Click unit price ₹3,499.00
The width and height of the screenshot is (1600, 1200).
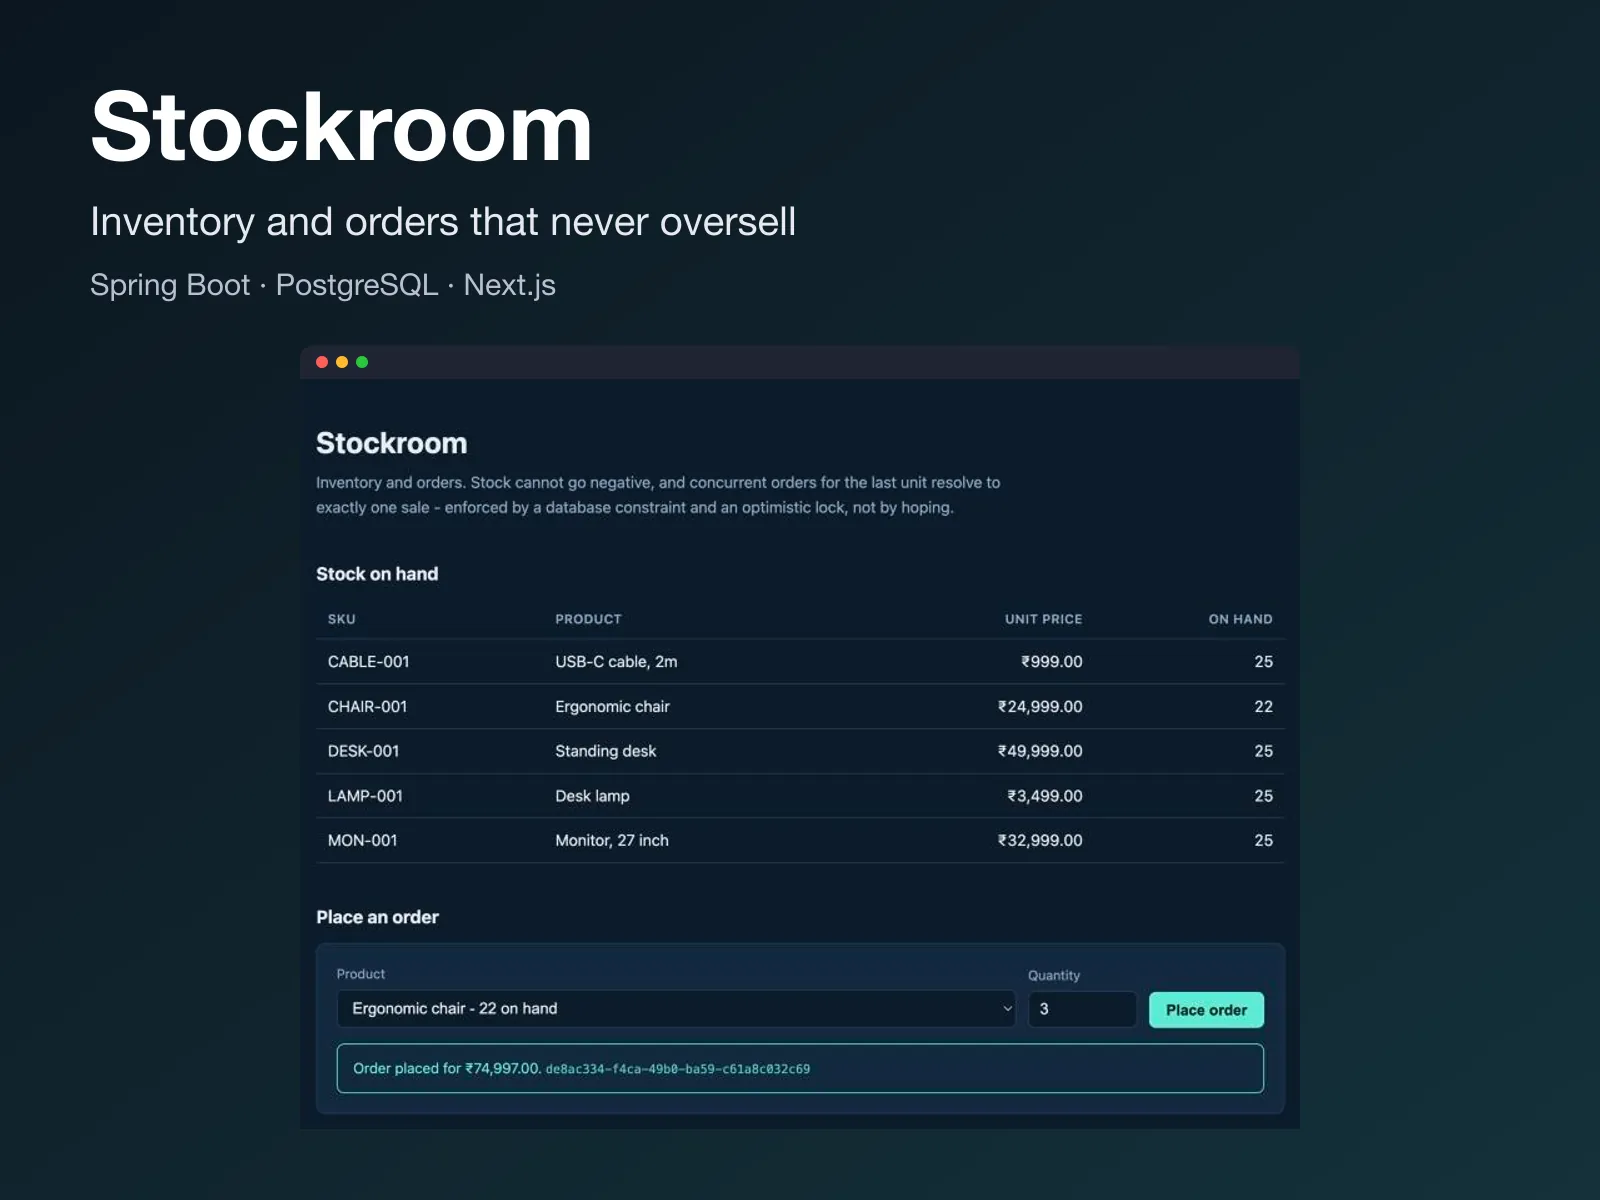coord(1045,796)
